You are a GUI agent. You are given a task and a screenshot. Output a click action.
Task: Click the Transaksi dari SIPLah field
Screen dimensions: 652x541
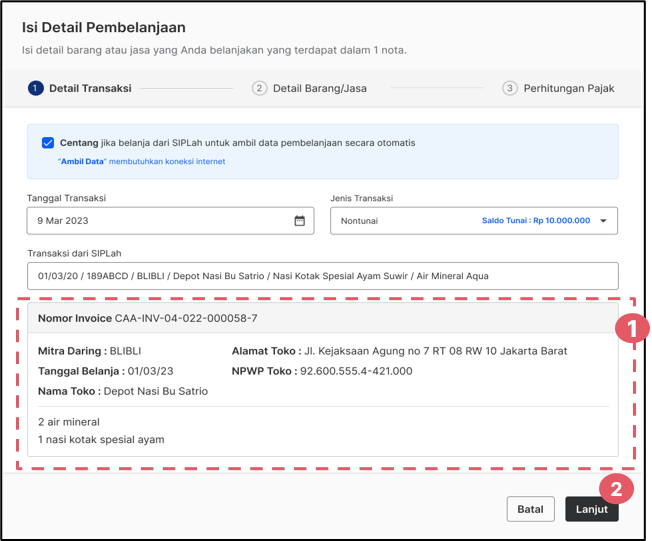323,276
